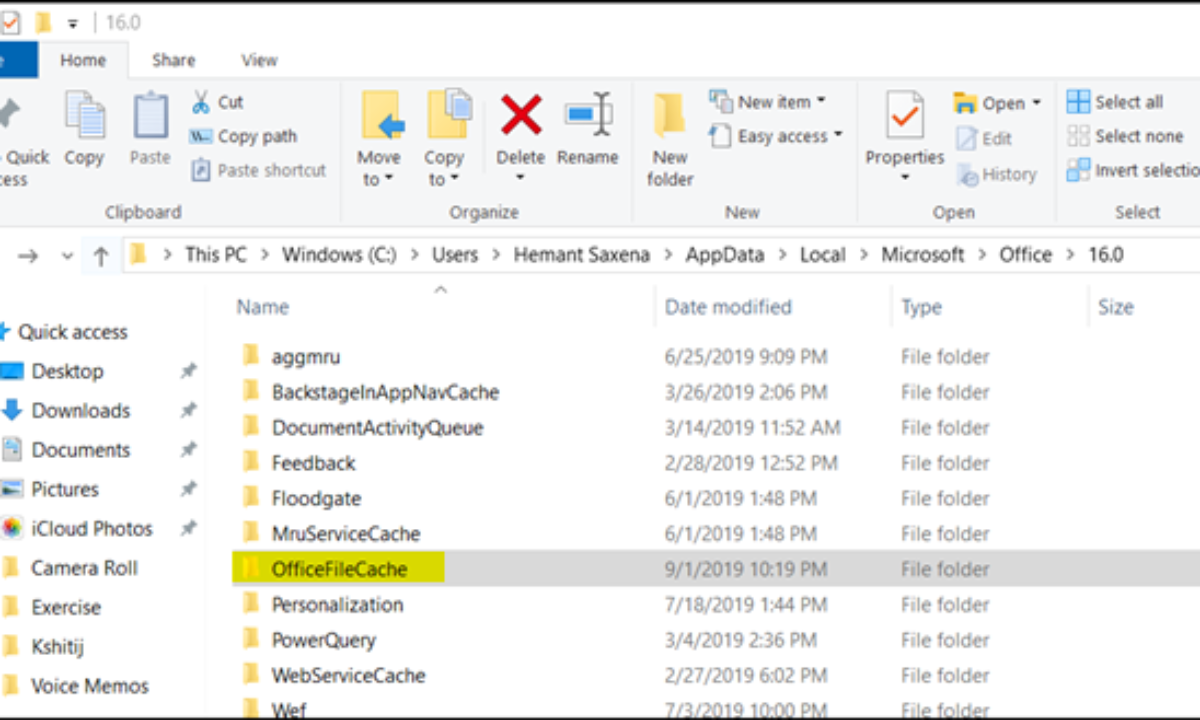Switch to the Home ribbon tab
Image resolution: width=1200 pixels, height=720 pixels.
click(83, 60)
